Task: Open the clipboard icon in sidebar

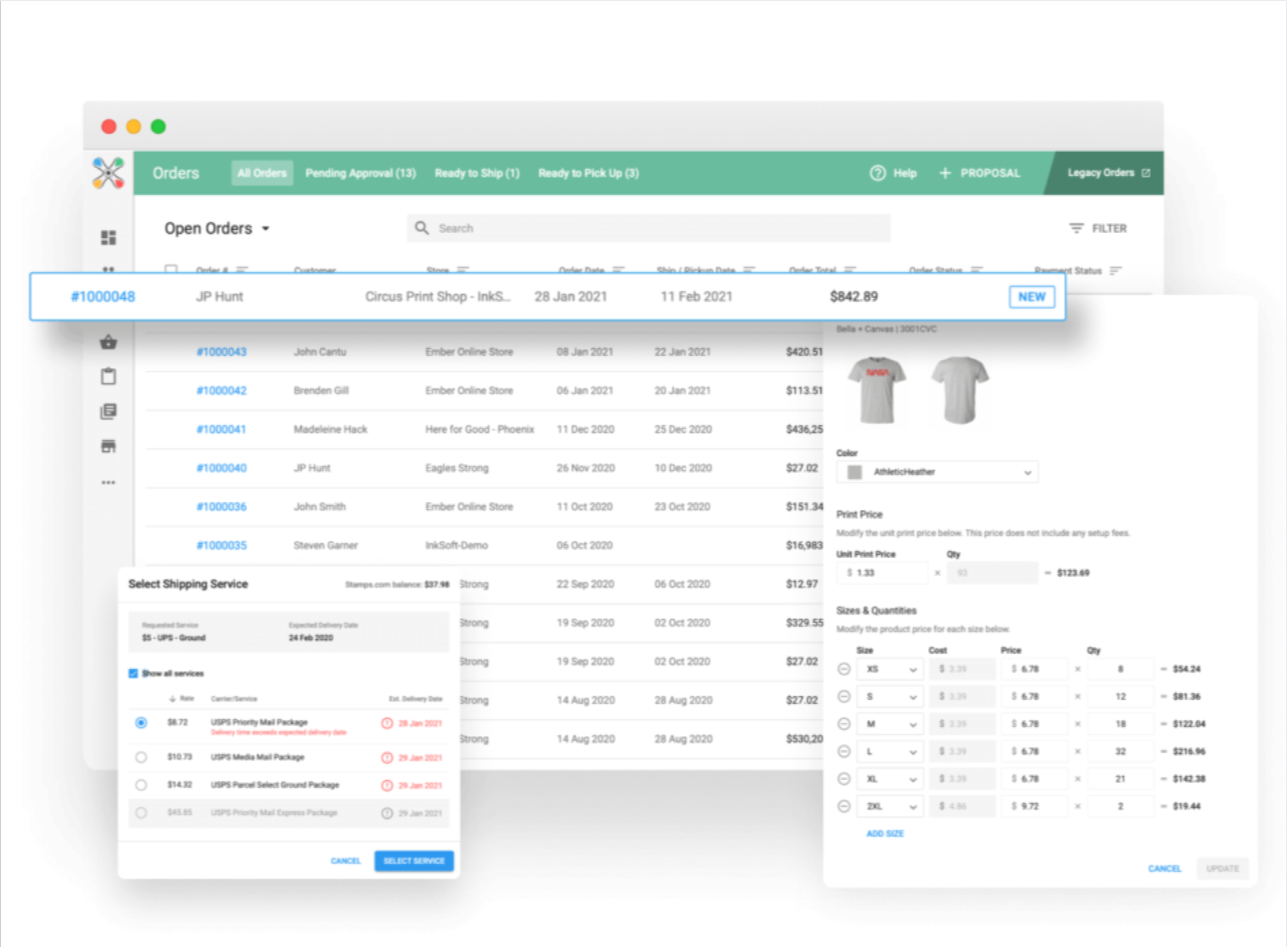Action: coord(108,376)
